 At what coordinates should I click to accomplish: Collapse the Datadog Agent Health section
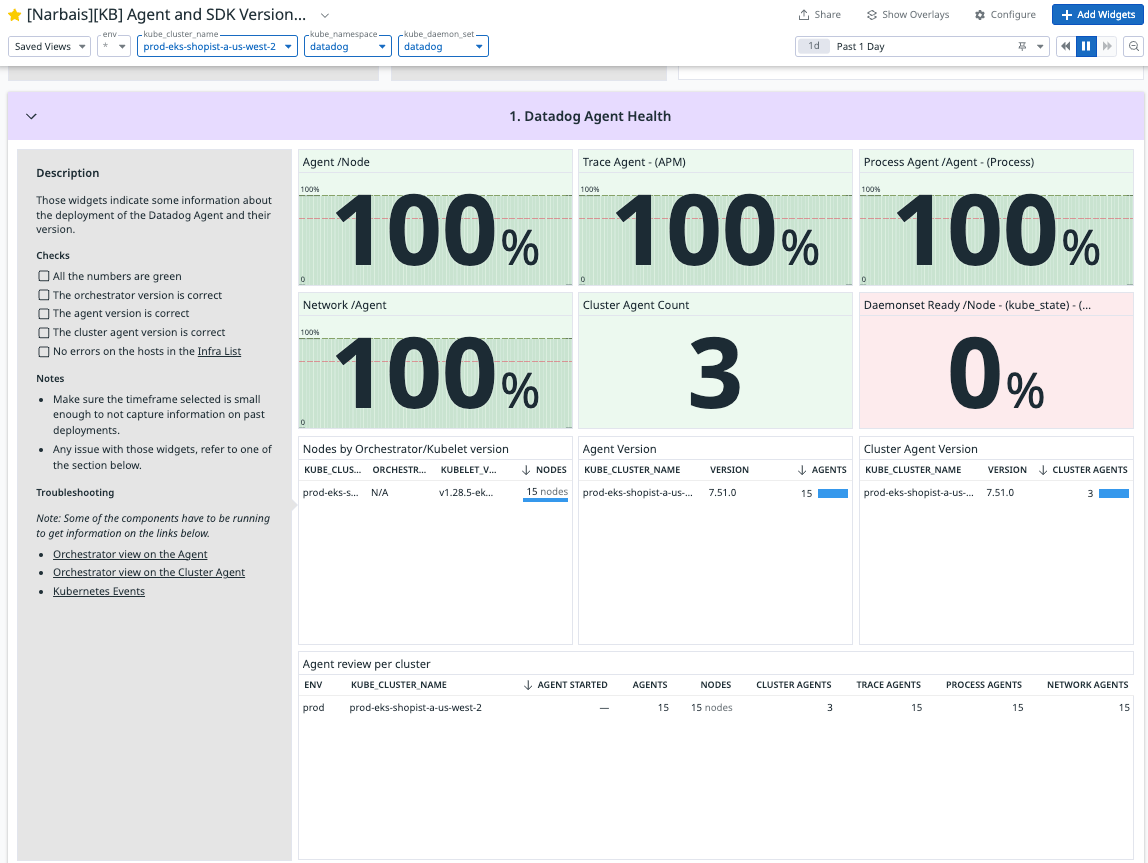point(31,116)
